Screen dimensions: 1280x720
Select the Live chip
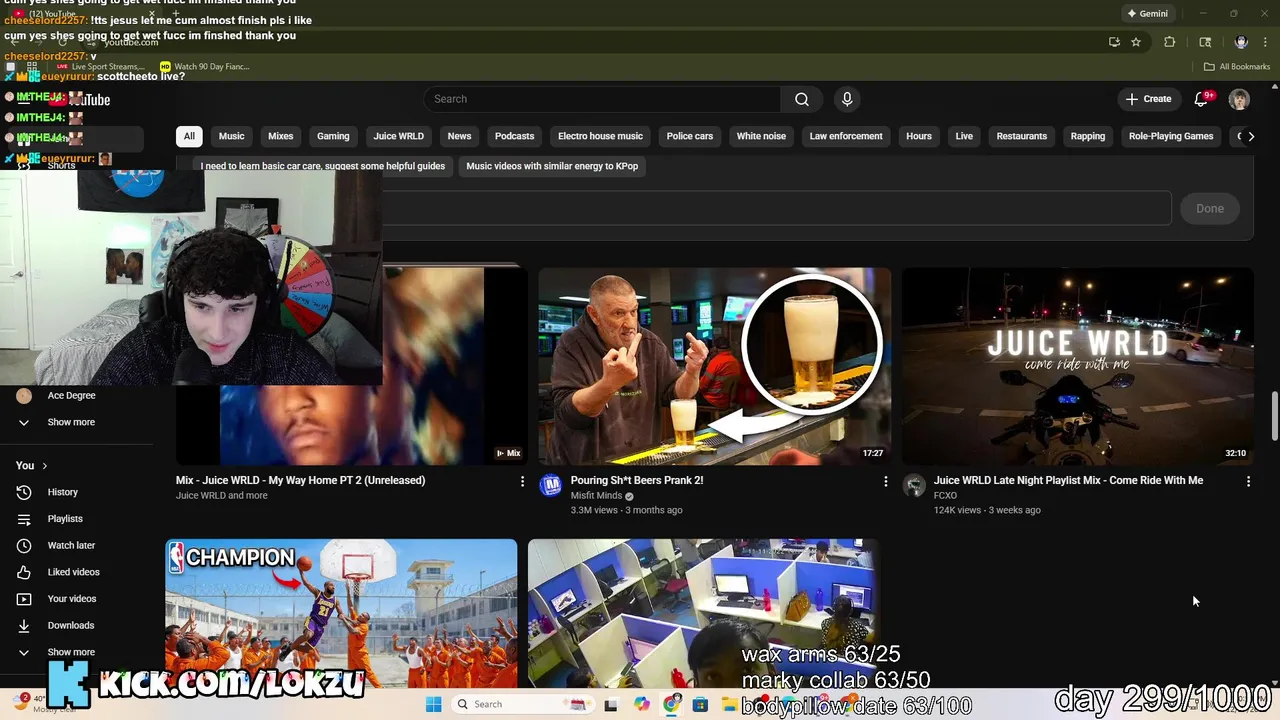[964, 136]
